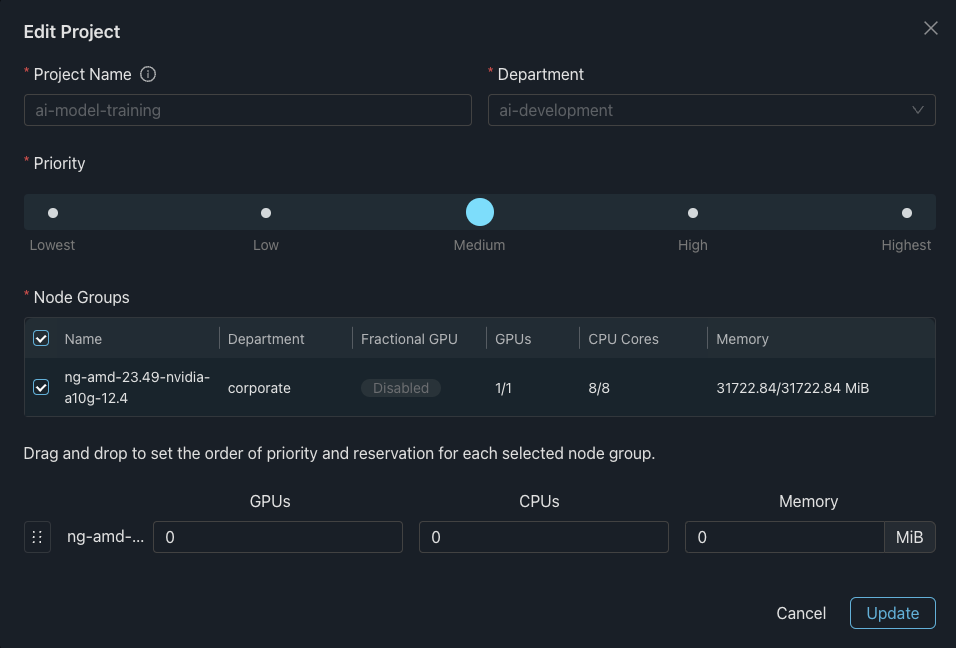The height and width of the screenshot is (648, 956).
Task: Focus the Project Name input field
Action: click(247, 110)
